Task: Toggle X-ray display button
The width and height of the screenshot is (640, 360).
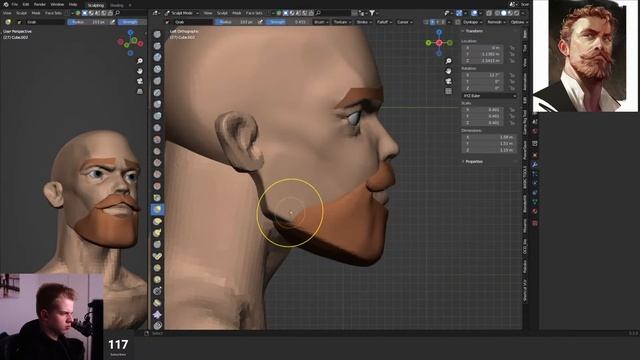Action: (489, 13)
